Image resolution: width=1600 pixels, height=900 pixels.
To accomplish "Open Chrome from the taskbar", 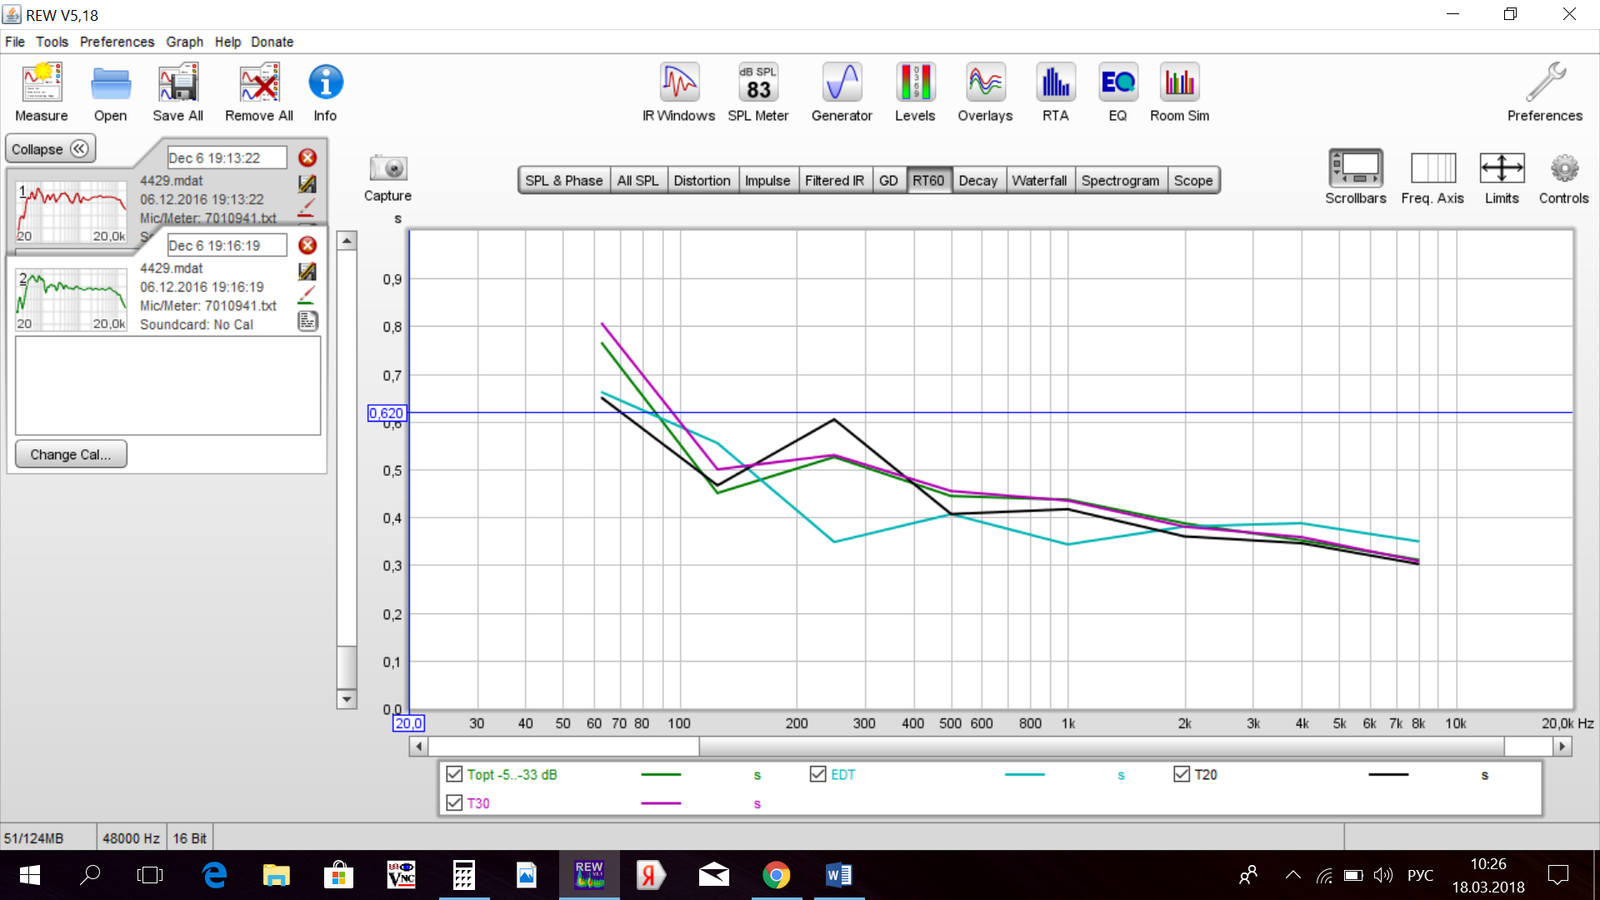I will point(776,875).
